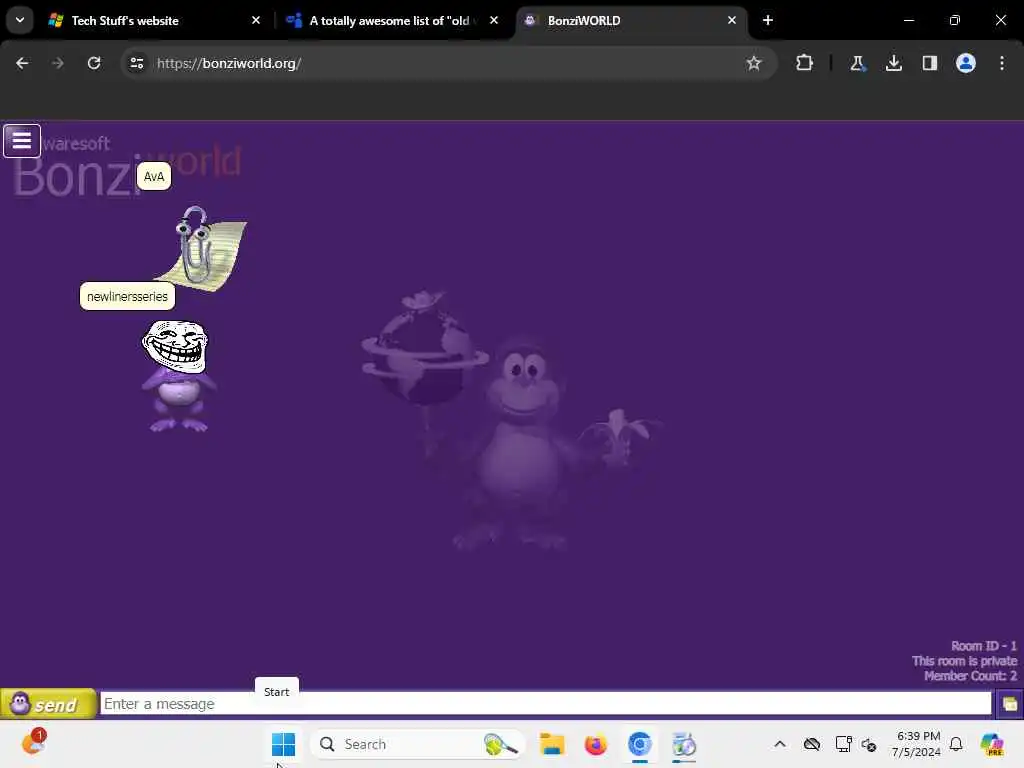Open Copilot preview from the taskbar
1024x768 pixels.
click(x=992, y=744)
